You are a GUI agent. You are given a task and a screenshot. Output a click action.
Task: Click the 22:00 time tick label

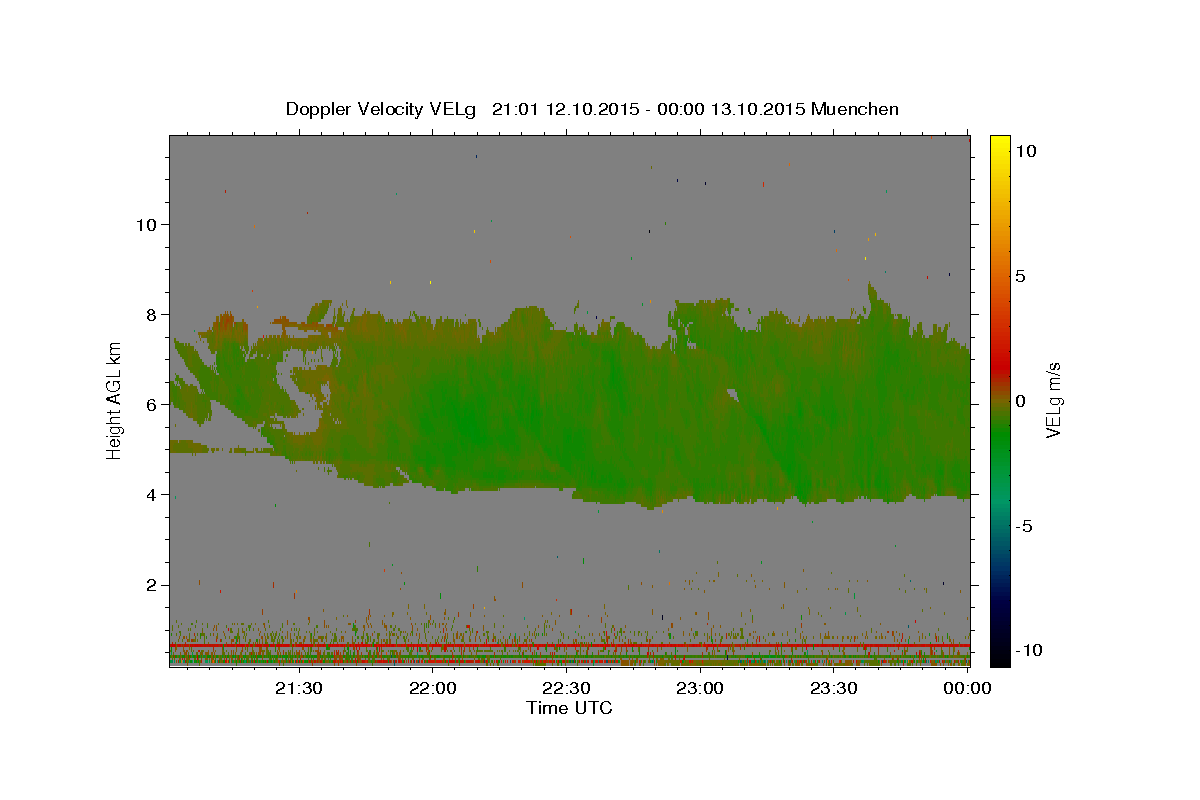coord(433,688)
